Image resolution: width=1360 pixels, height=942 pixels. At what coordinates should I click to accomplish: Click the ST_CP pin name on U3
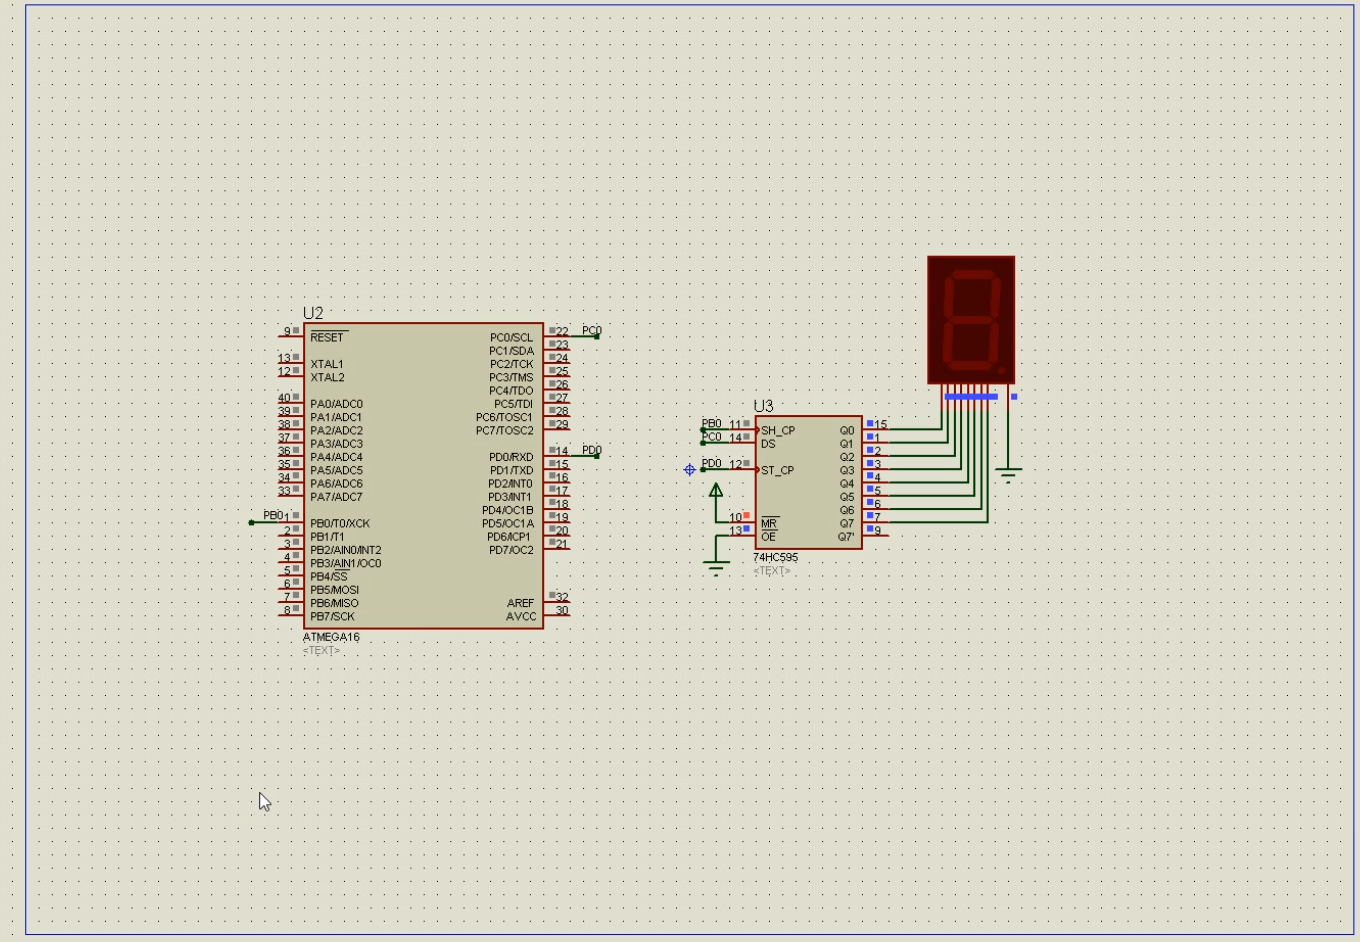click(x=777, y=470)
